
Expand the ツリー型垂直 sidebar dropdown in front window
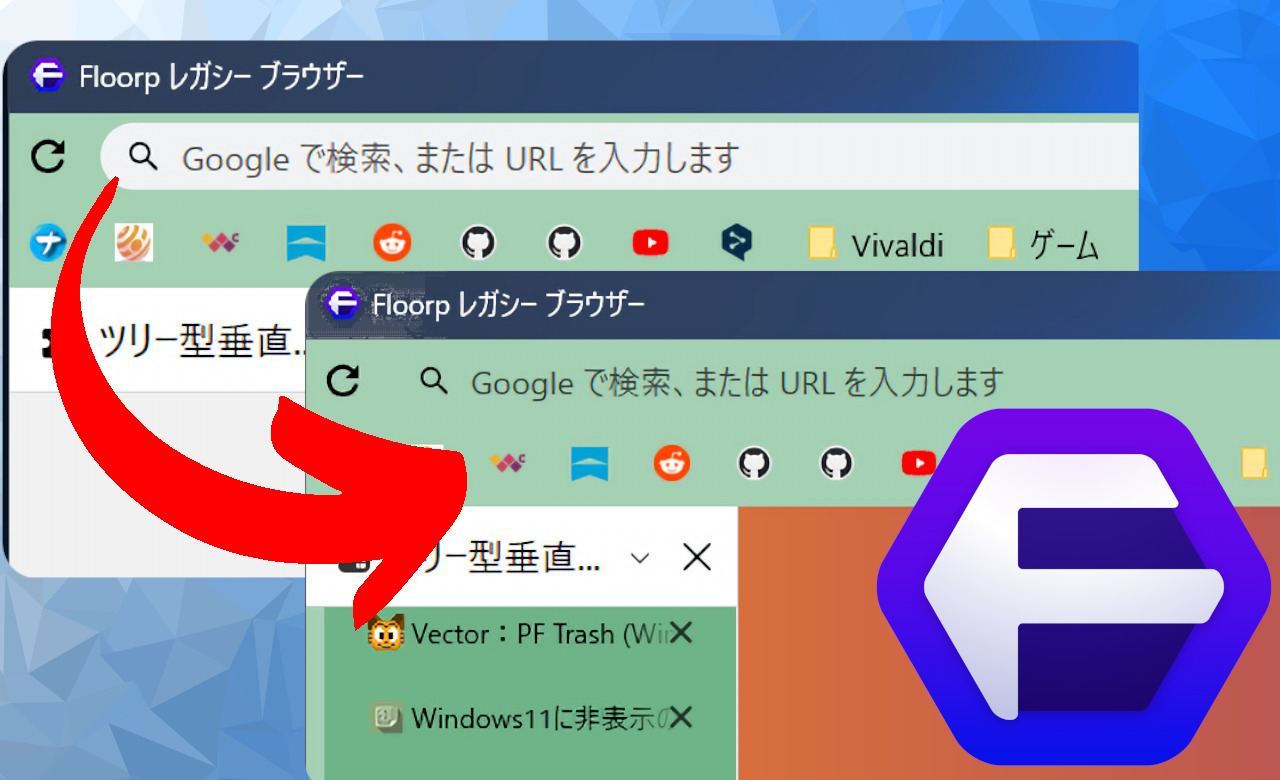click(x=640, y=558)
